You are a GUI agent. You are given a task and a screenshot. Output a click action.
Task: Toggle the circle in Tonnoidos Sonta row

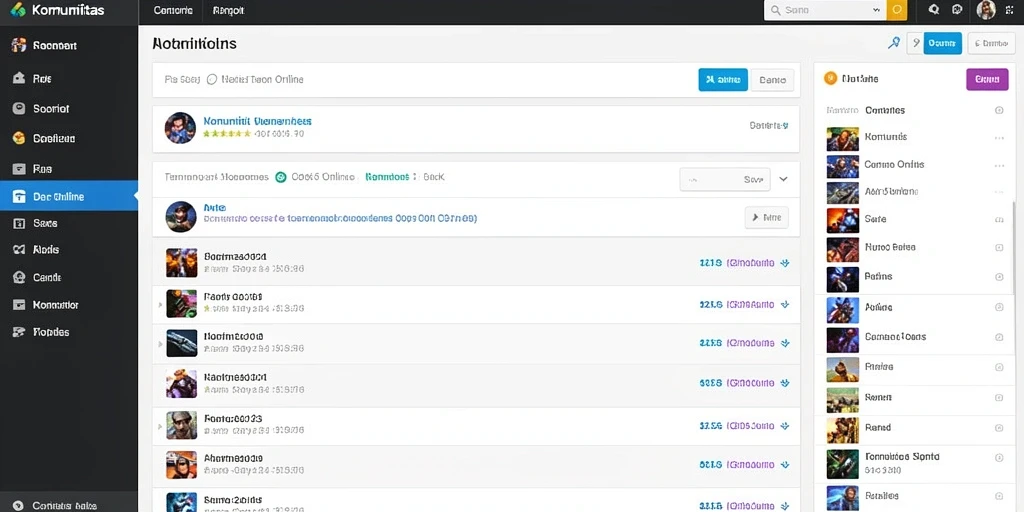pyautogui.click(x=999, y=457)
